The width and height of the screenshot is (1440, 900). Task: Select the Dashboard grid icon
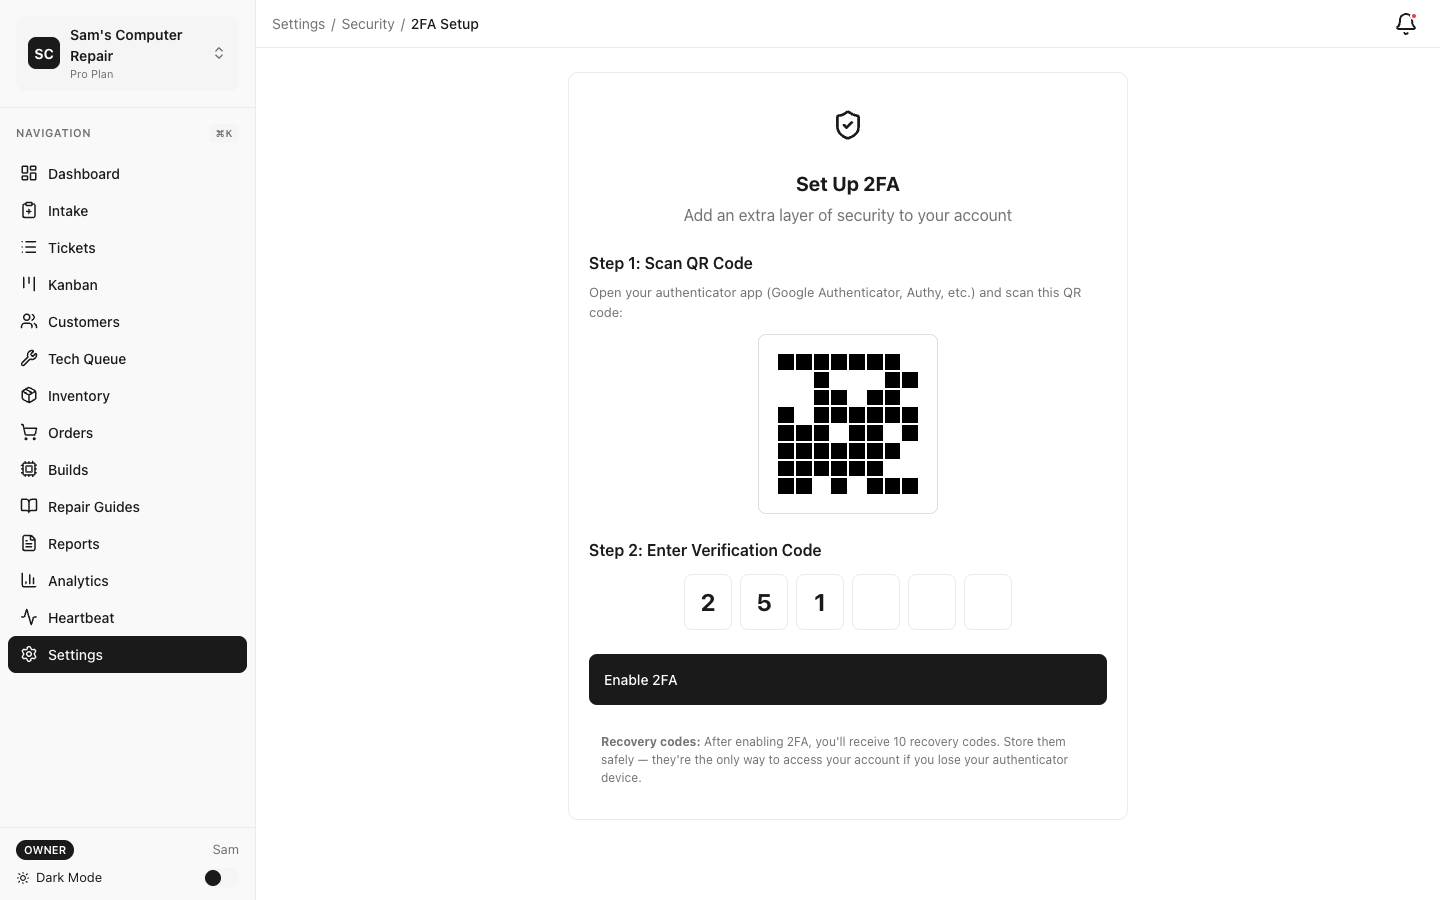(x=29, y=173)
